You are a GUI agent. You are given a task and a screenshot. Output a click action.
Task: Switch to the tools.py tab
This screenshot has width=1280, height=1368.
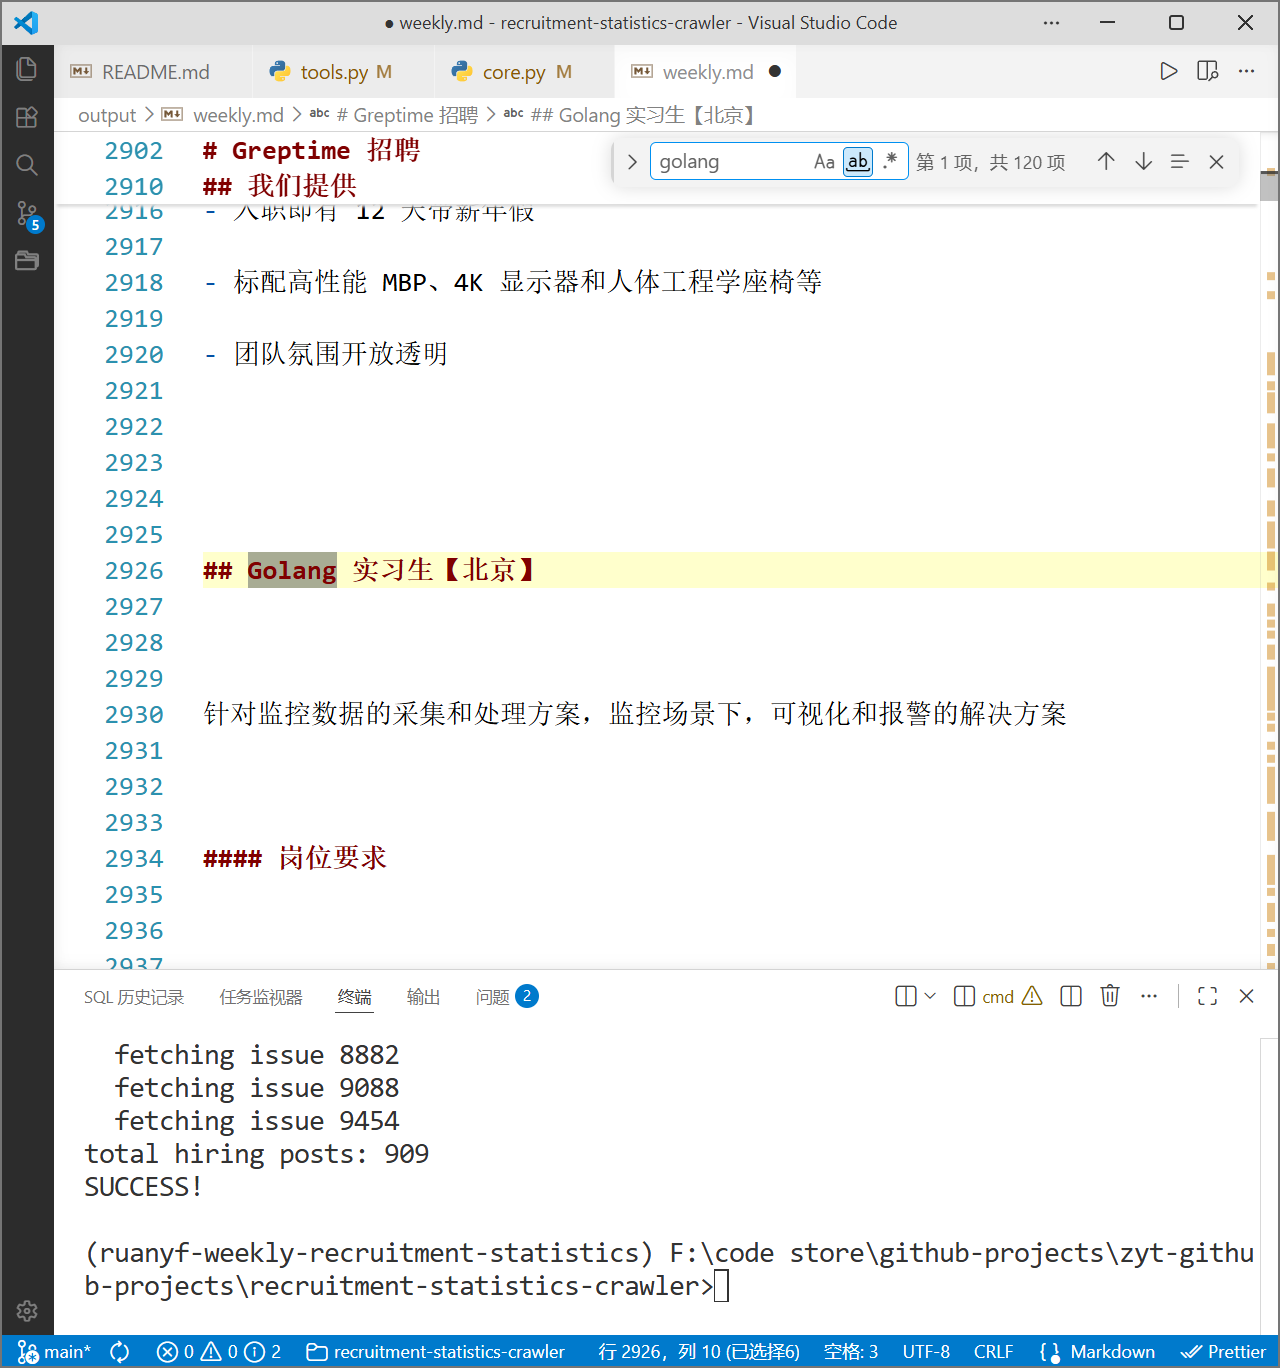[330, 71]
